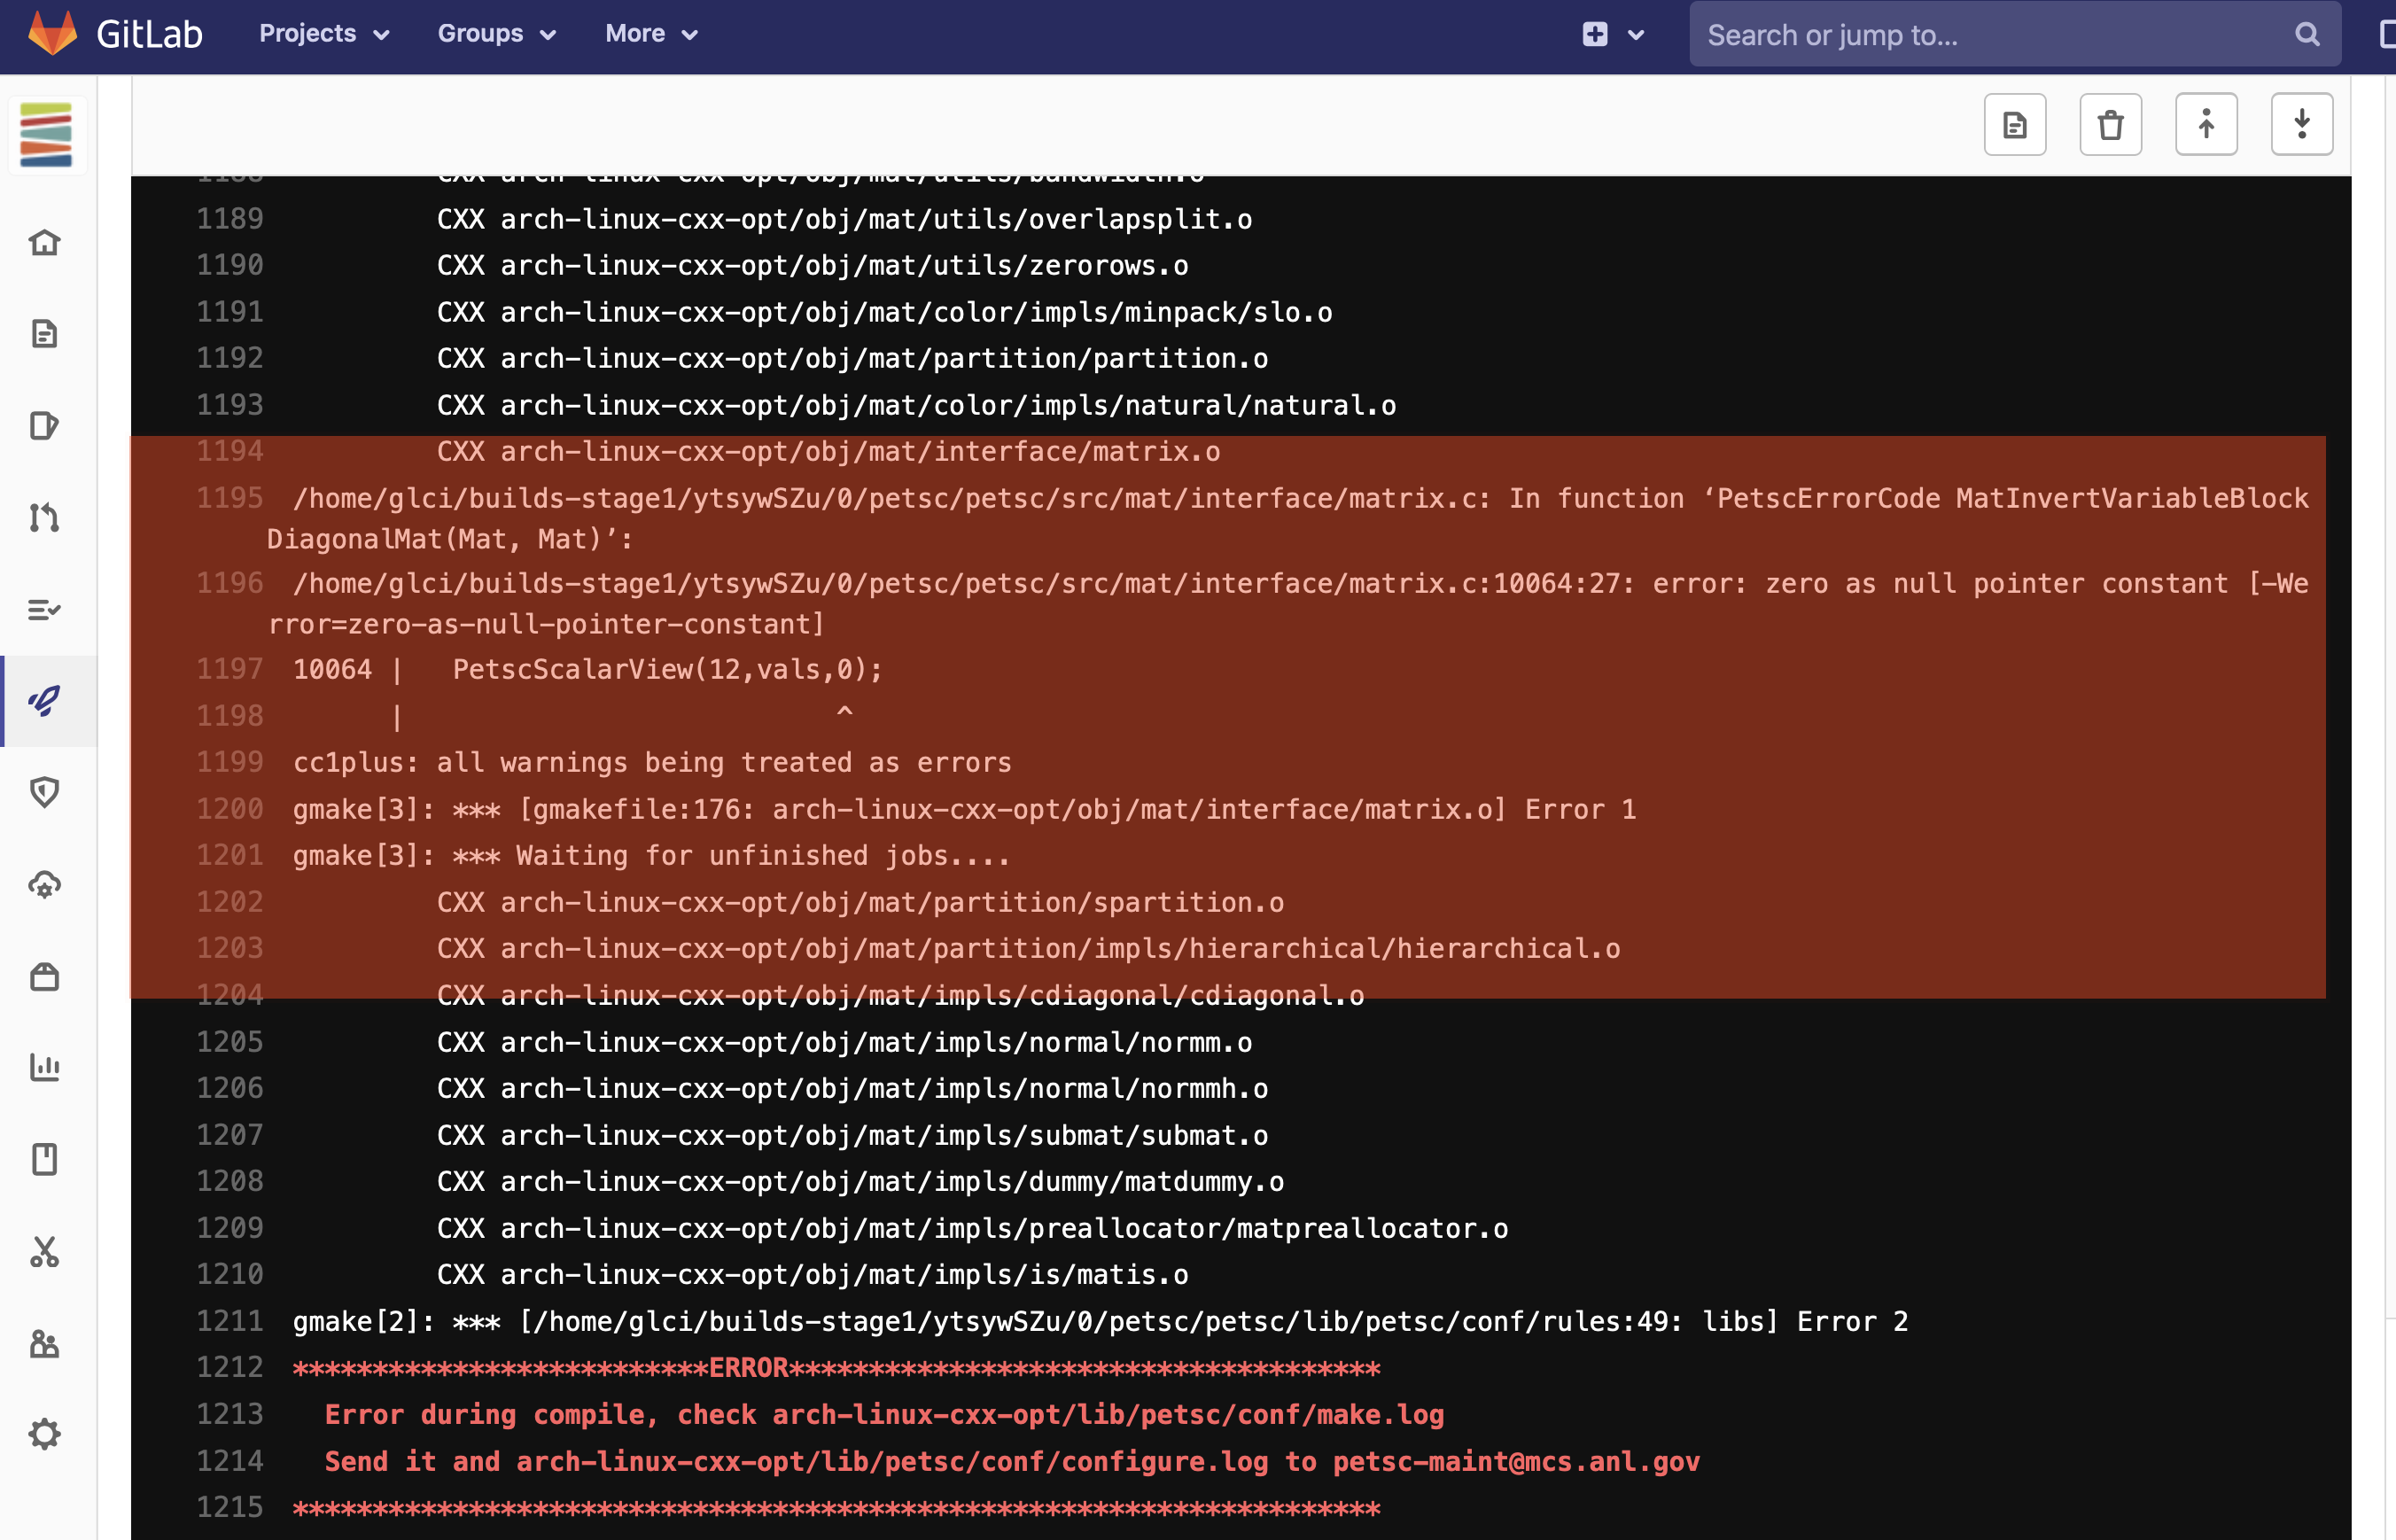Click line number 1213

coord(230,1414)
